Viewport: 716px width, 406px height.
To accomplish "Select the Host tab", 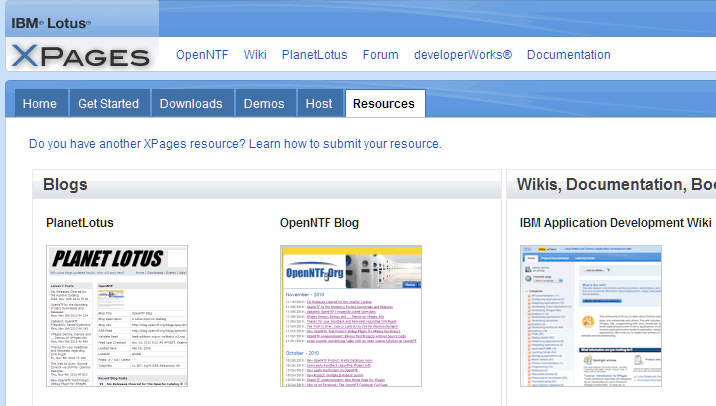I will (x=319, y=104).
